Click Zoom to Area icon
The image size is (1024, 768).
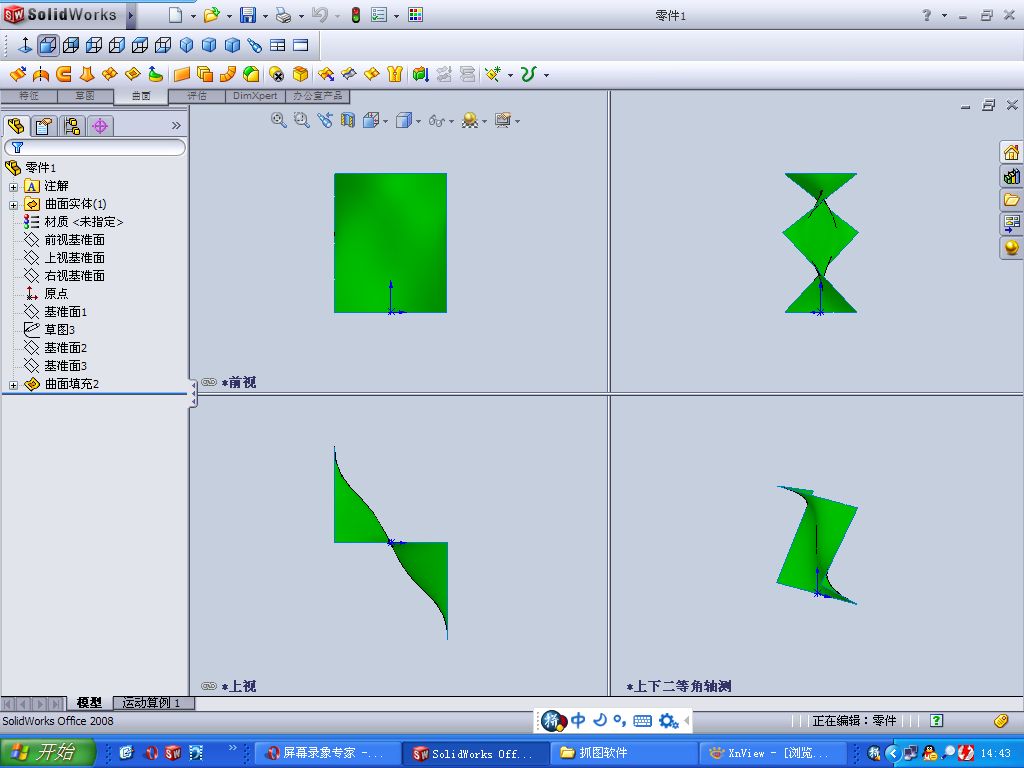(x=301, y=120)
